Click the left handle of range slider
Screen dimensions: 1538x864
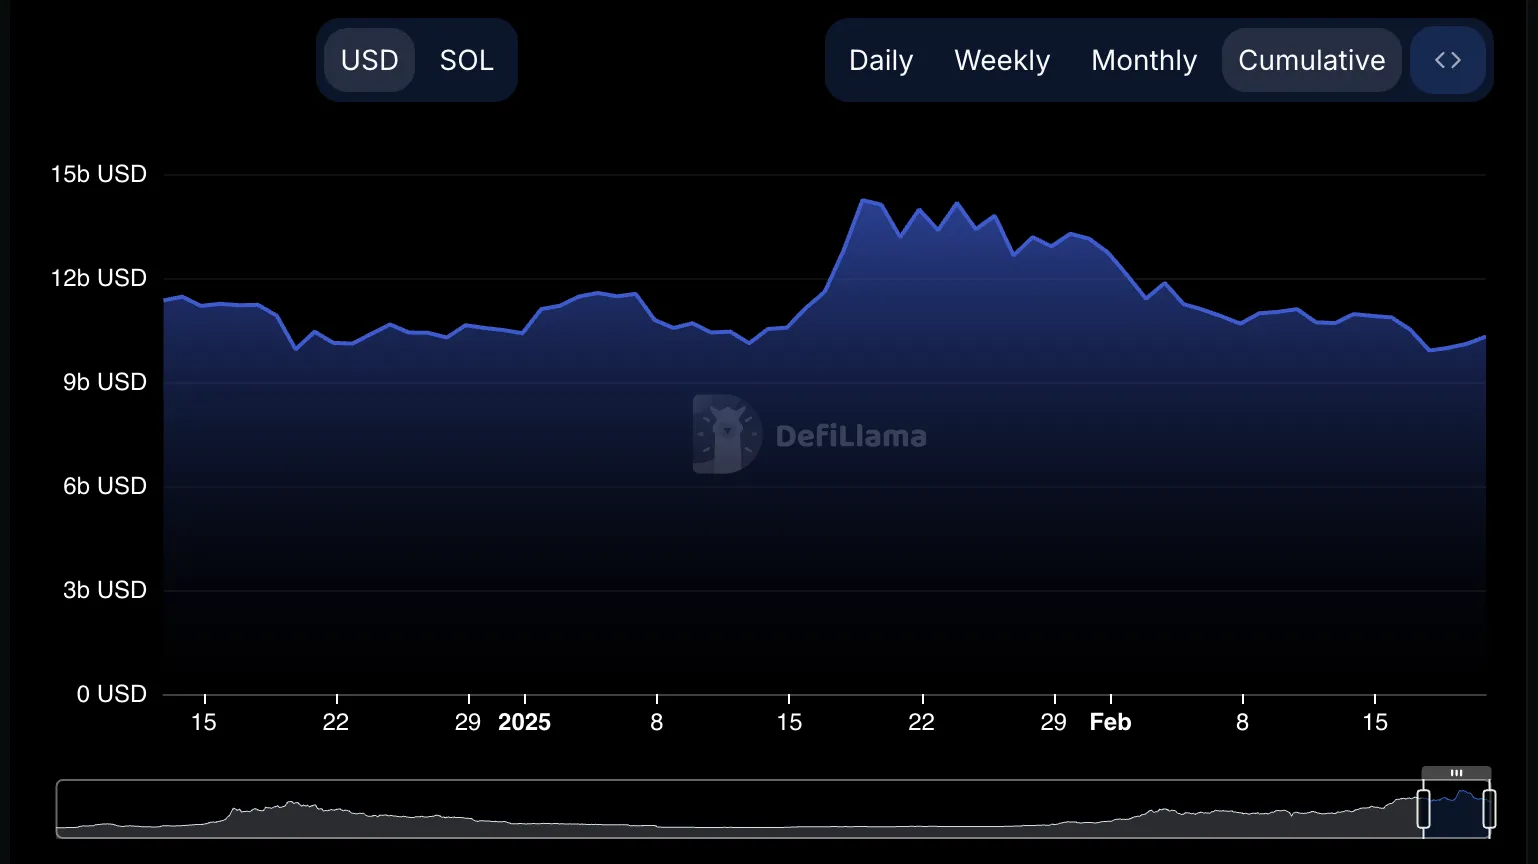(1424, 809)
